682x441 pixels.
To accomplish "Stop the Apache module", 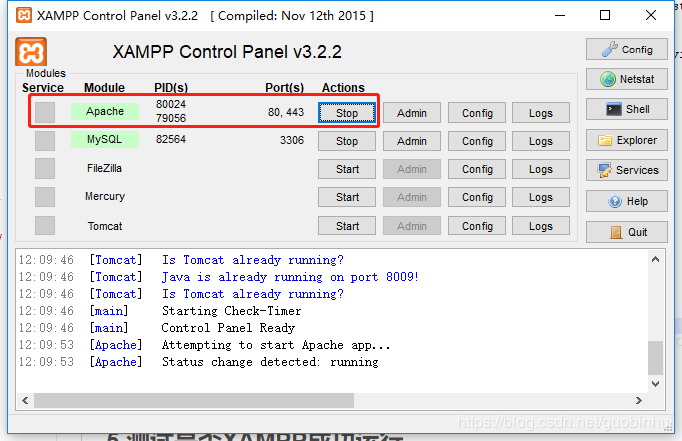I will click(x=347, y=113).
